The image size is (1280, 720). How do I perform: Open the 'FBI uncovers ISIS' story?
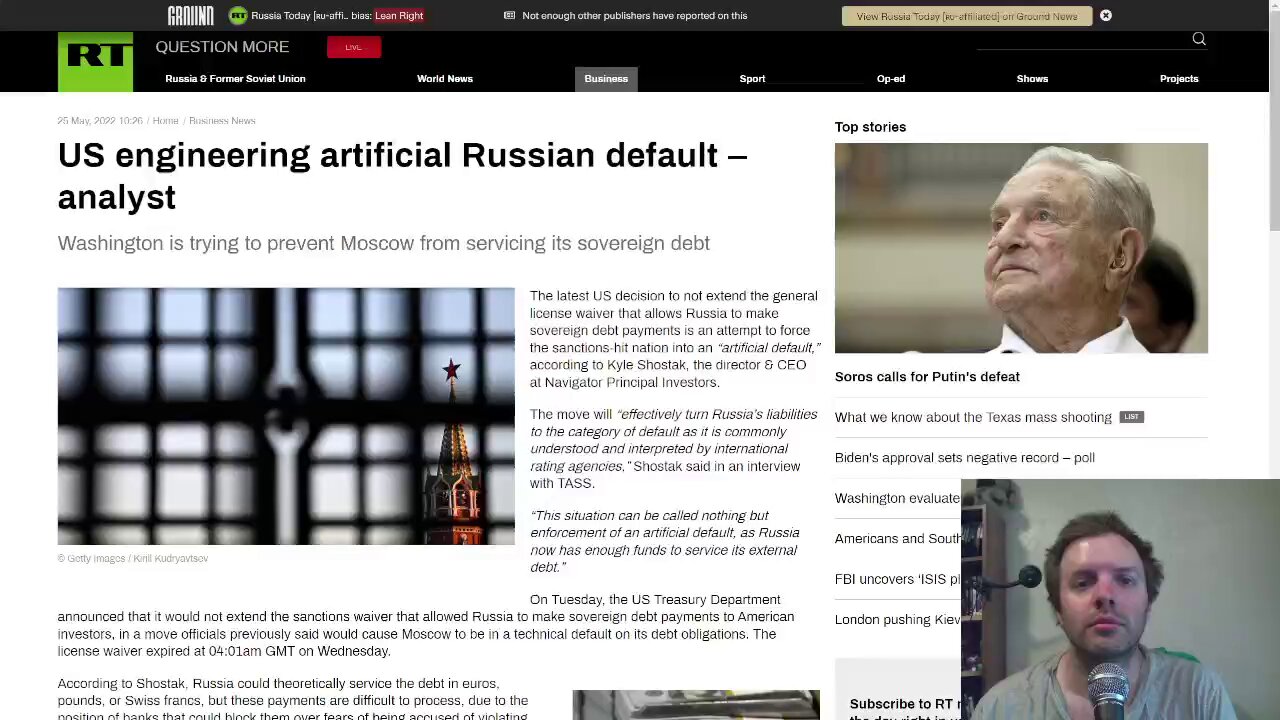(897, 579)
